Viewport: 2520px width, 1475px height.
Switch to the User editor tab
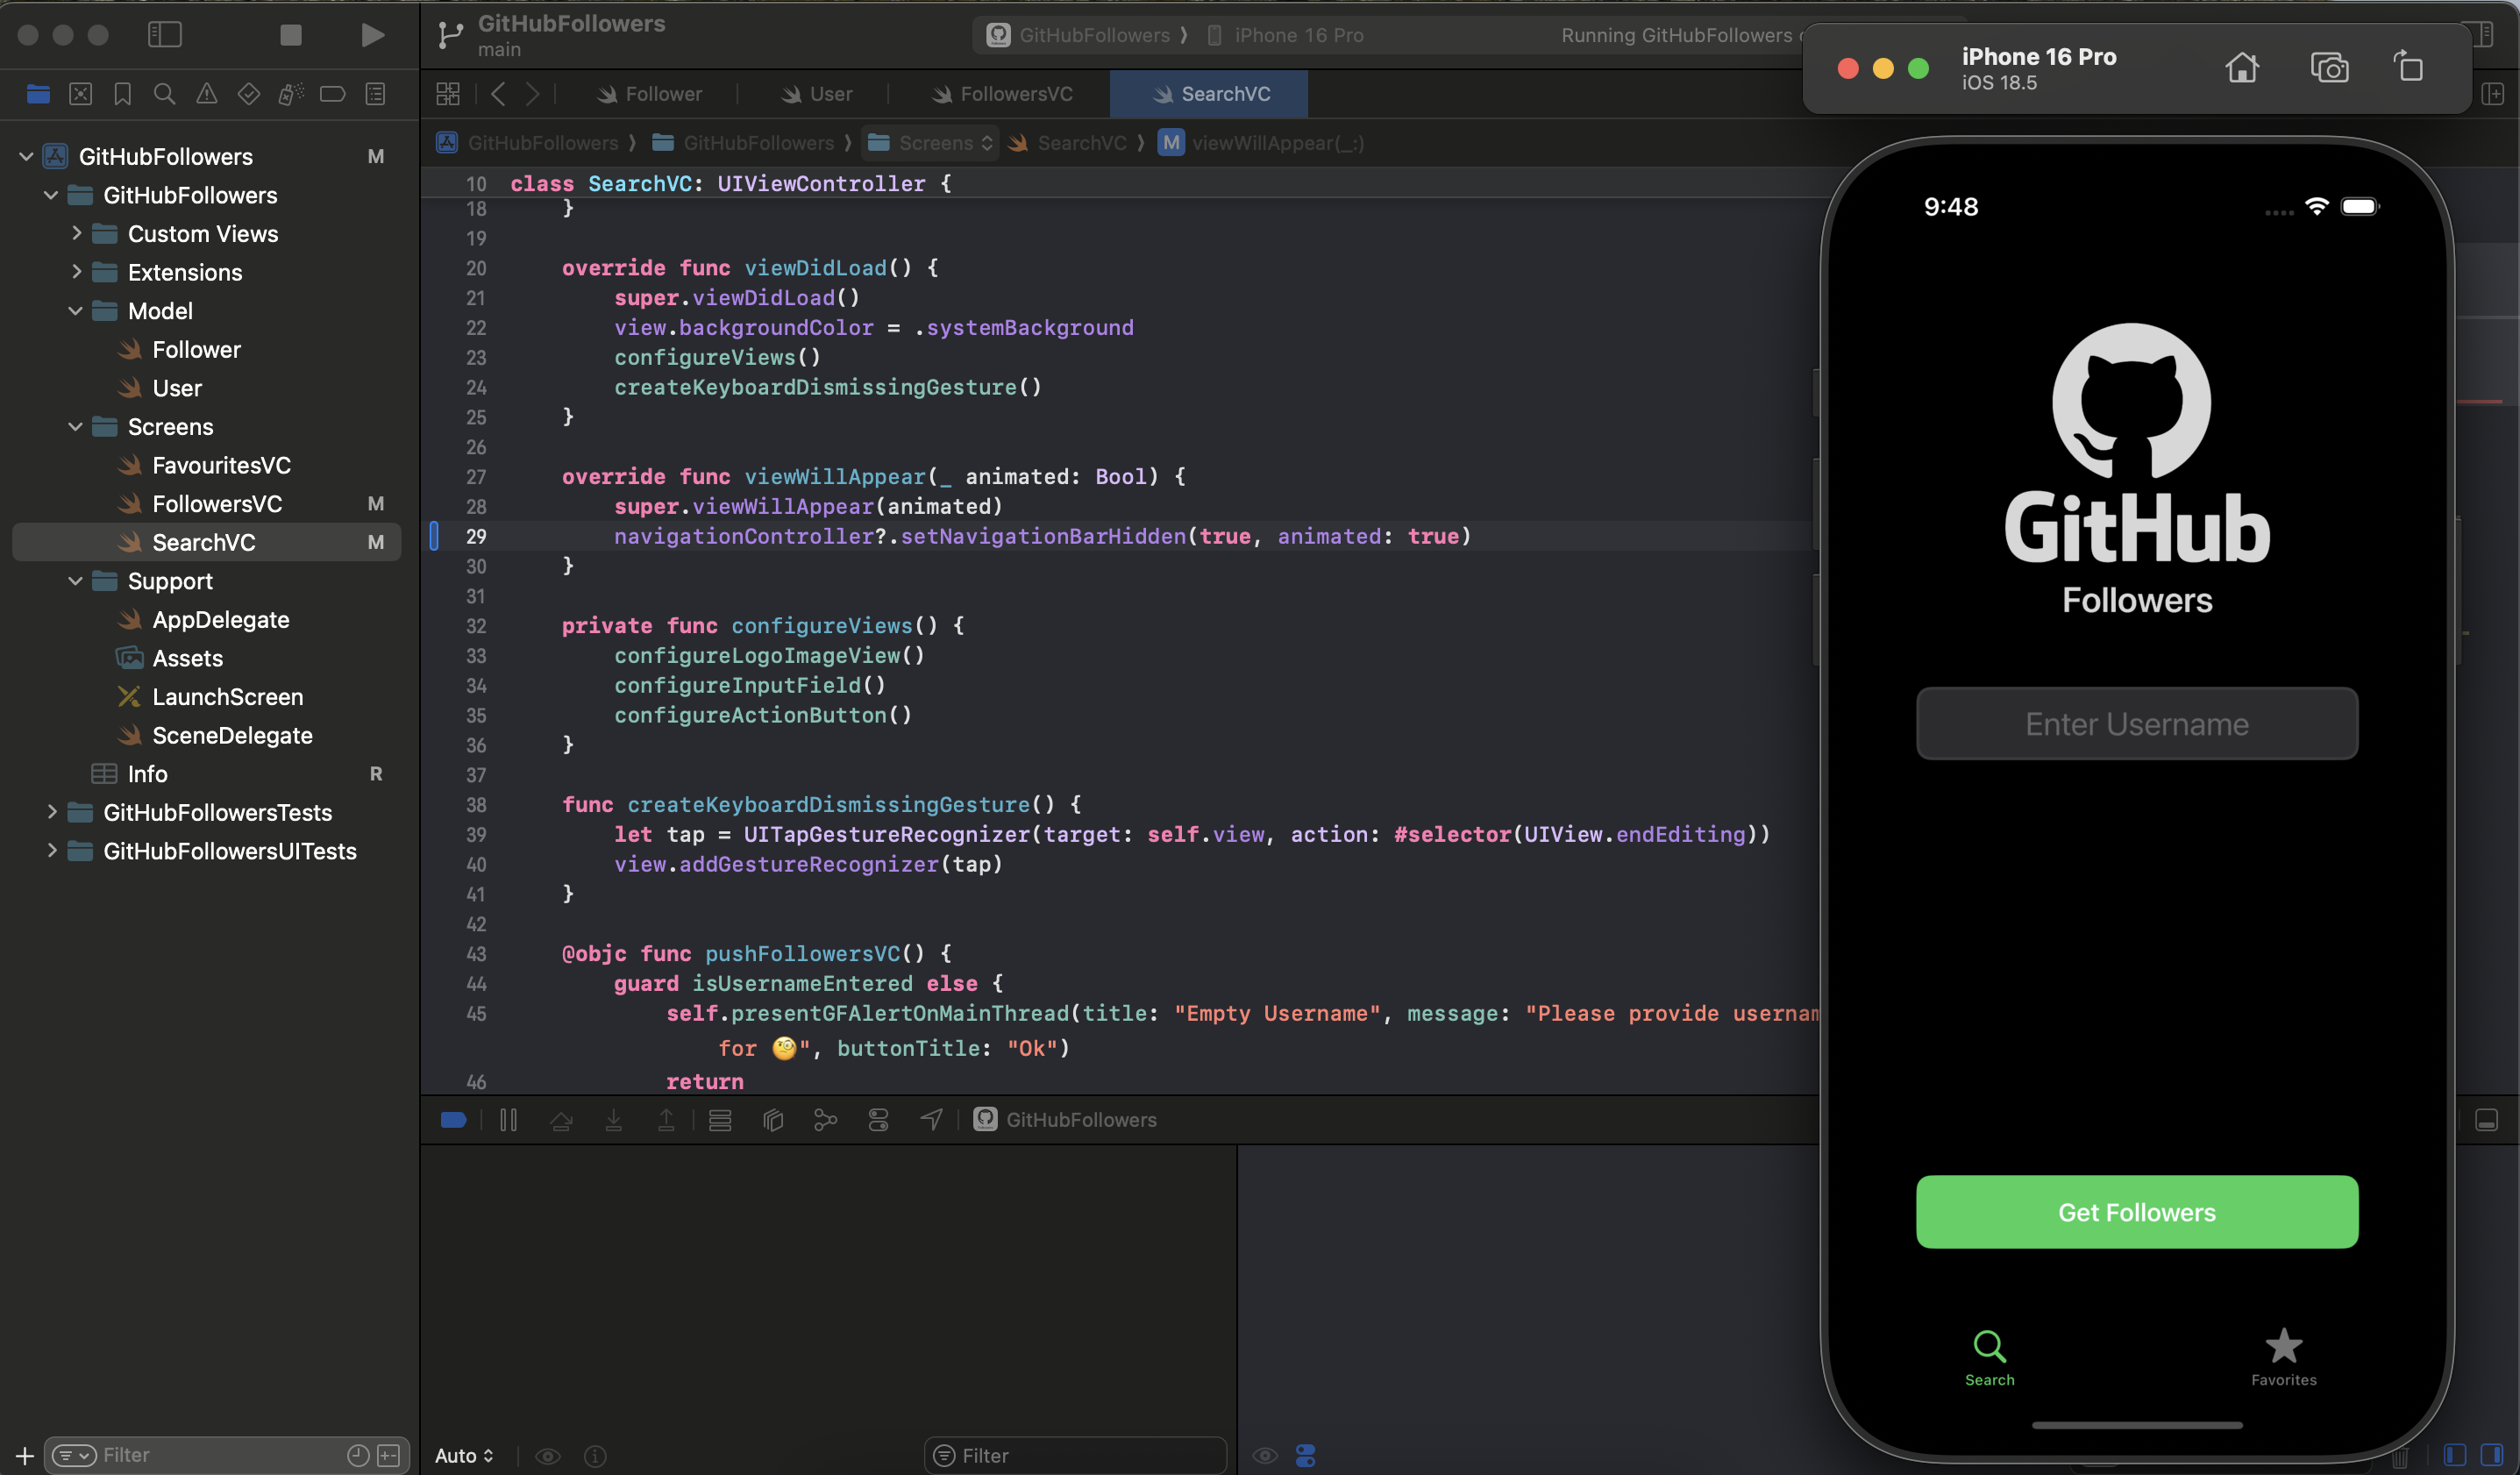click(817, 94)
